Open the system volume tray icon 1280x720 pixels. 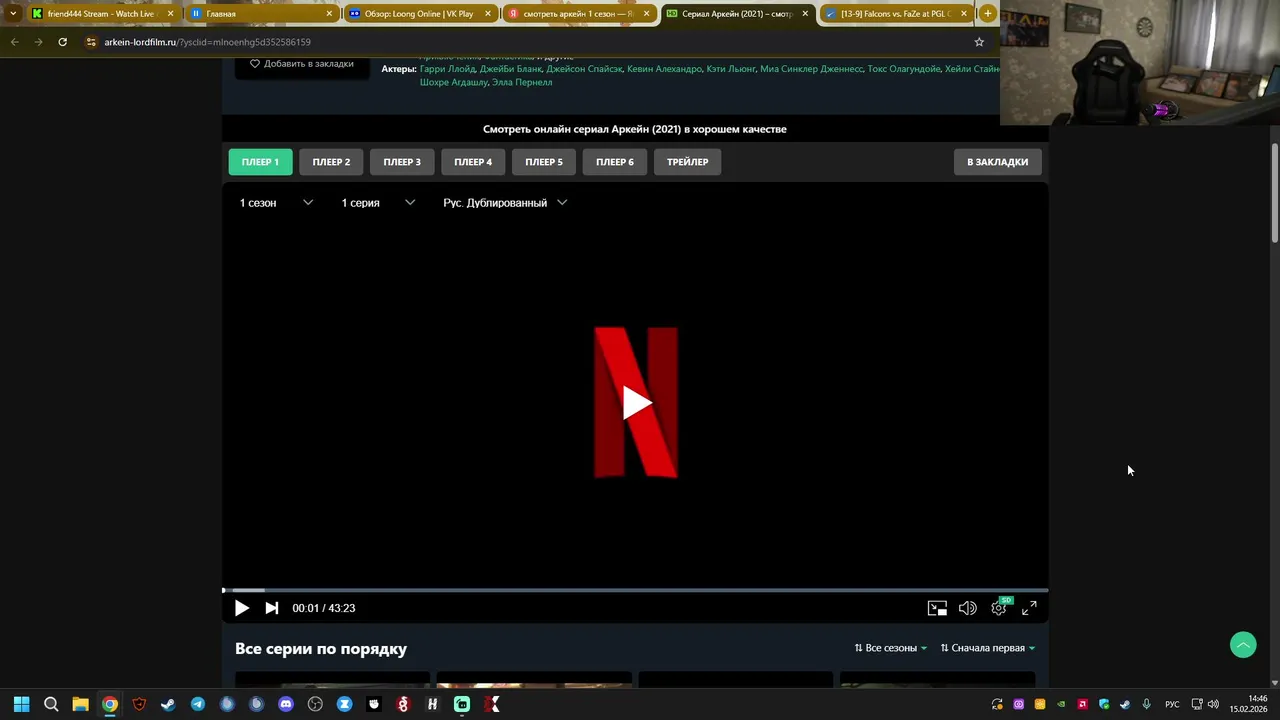(1213, 704)
